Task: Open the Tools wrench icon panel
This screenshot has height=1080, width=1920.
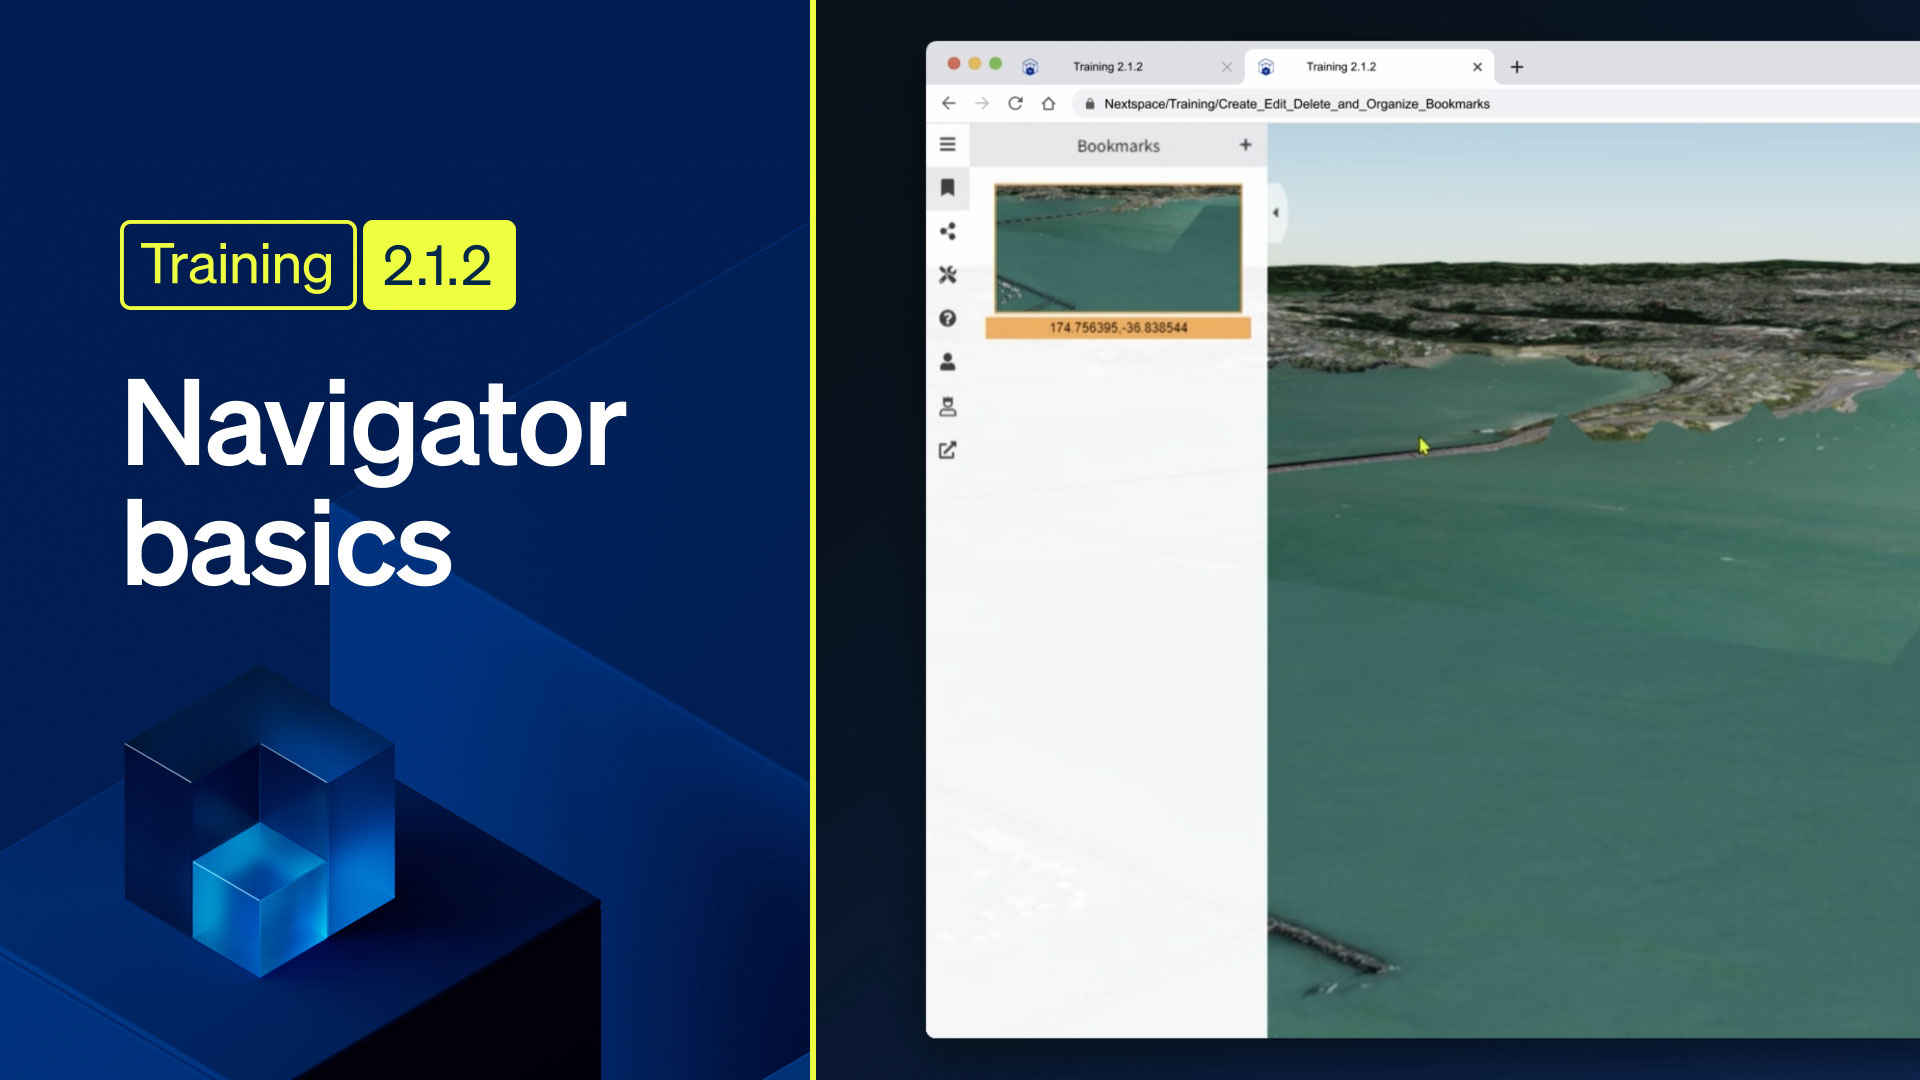Action: click(947, 274)
